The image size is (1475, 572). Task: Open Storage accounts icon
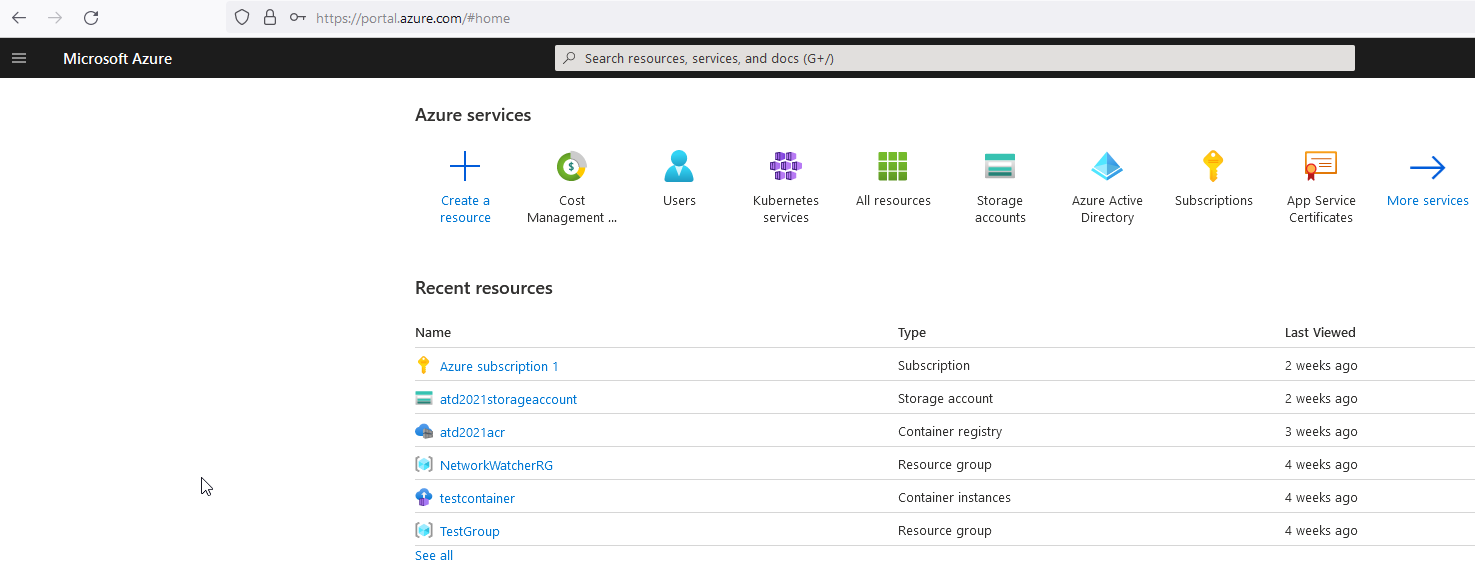coord(1000,166)
